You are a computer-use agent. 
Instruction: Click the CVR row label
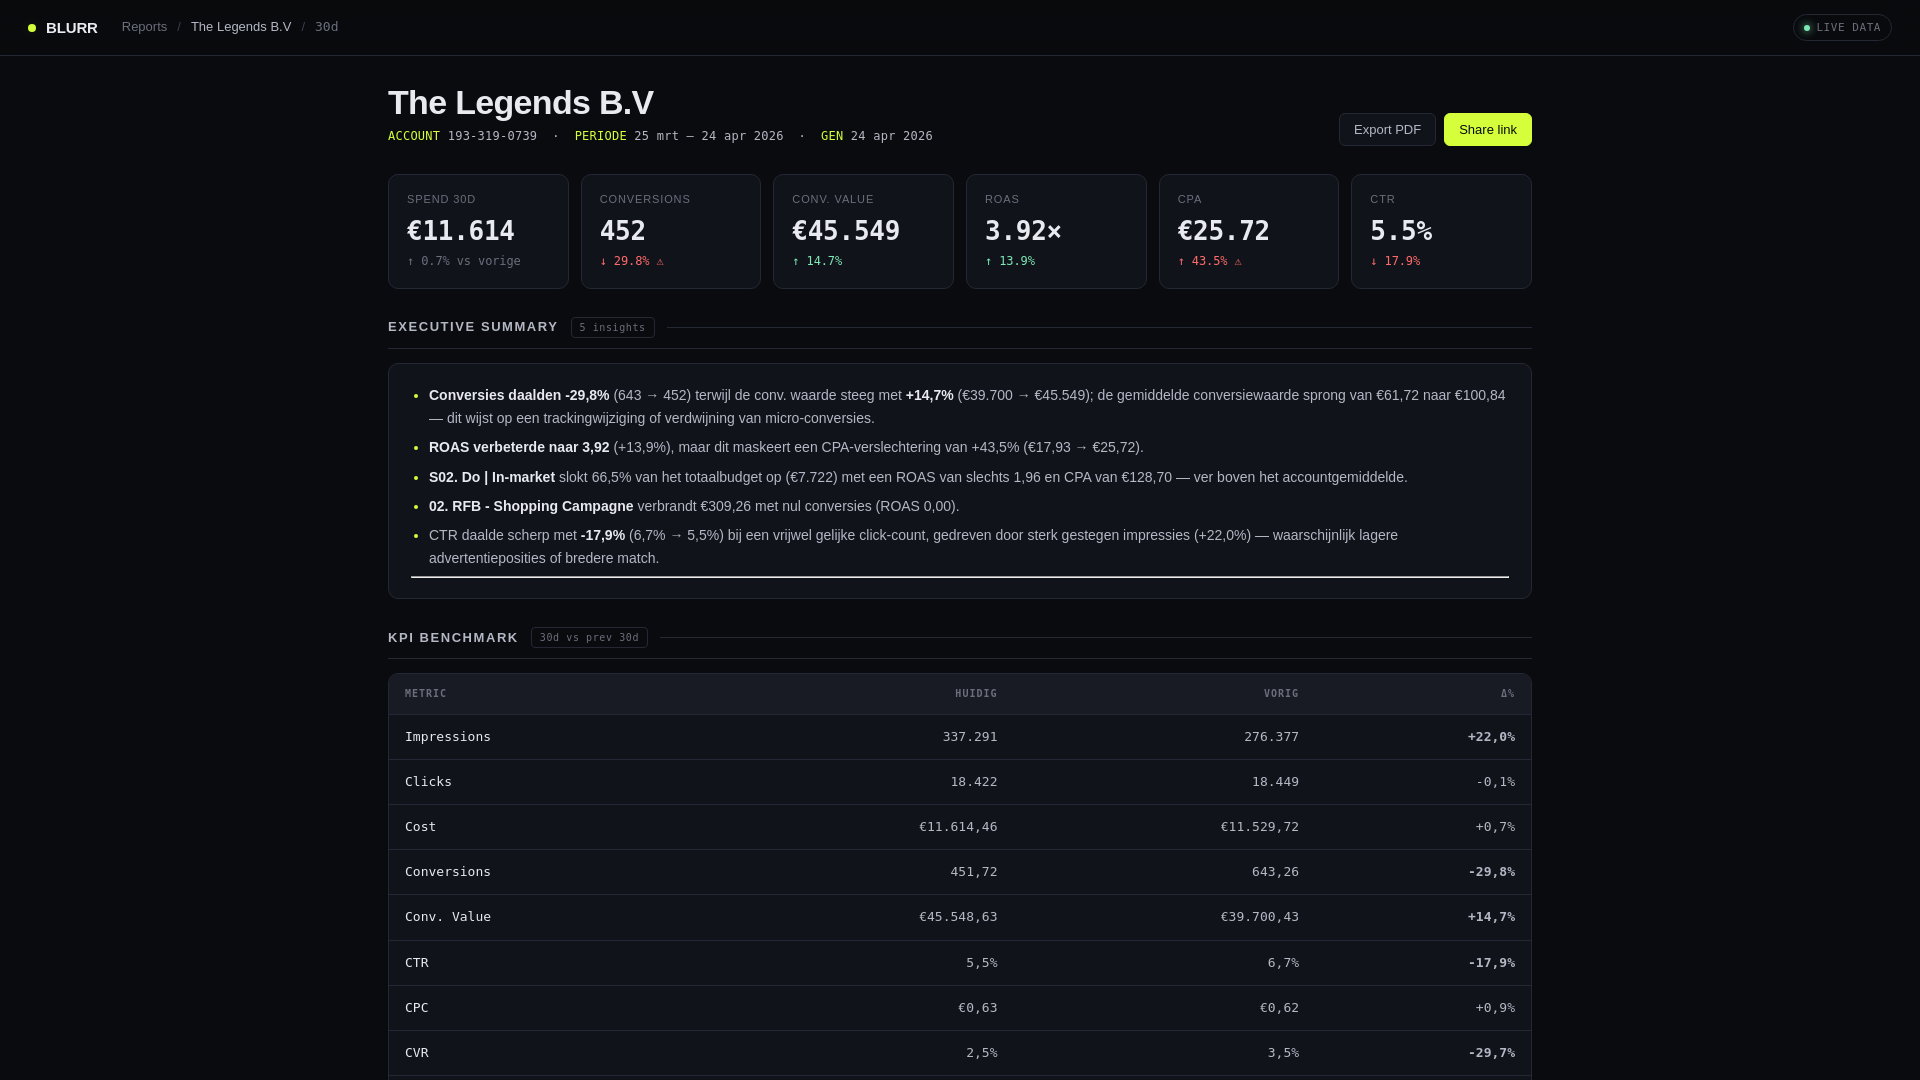point(416,1053)
